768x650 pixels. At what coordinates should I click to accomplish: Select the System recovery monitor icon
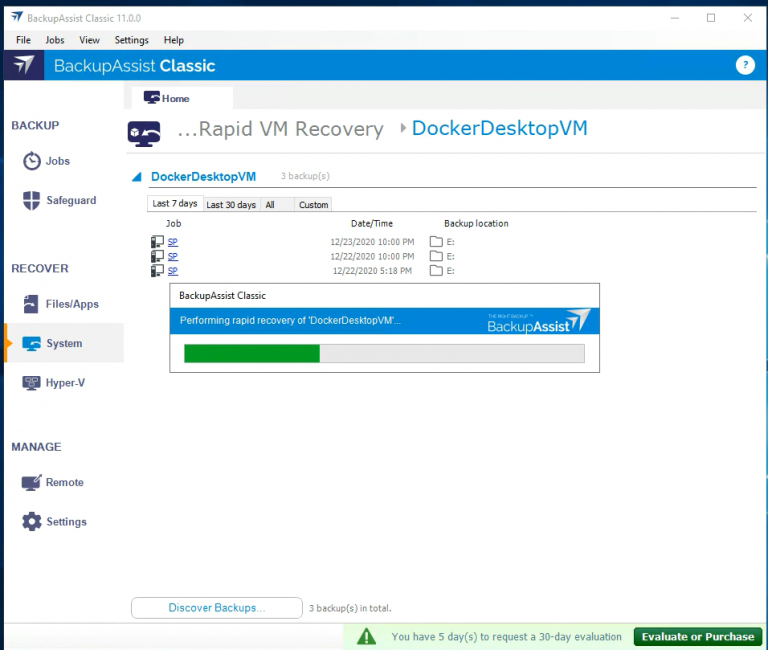pos(32,343)
